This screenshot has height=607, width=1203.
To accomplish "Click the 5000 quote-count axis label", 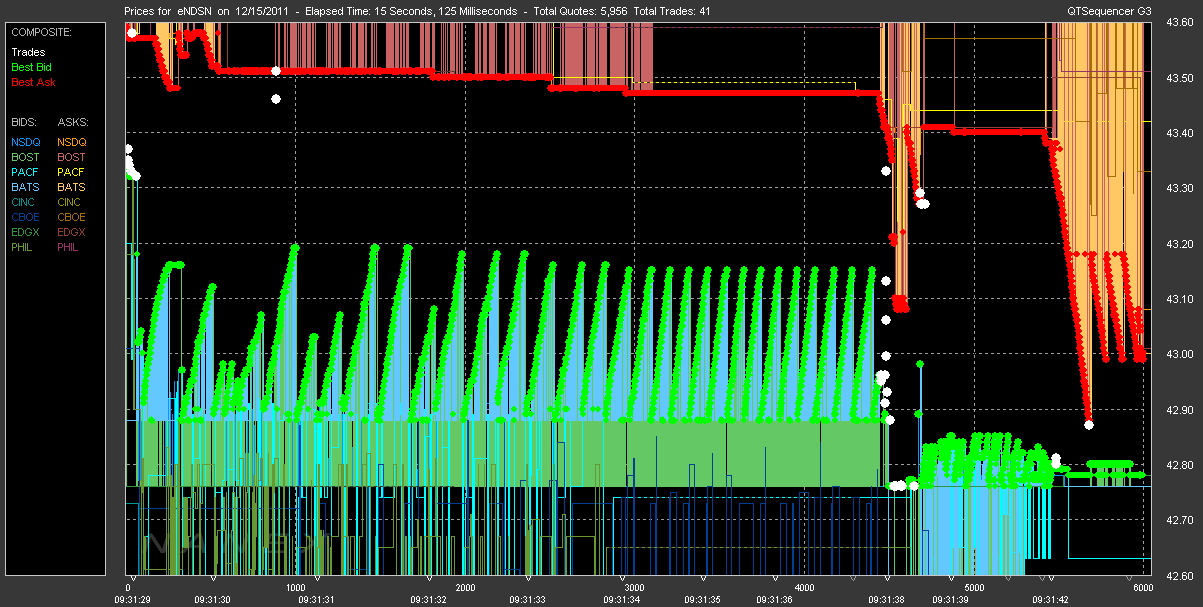I will tap(973, 587).
